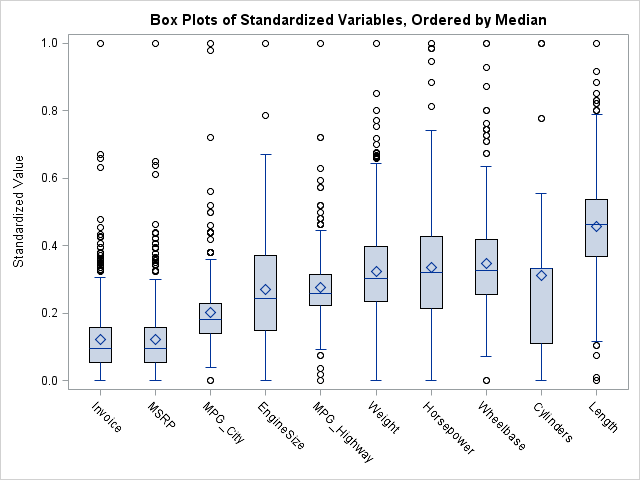Select the Cylinders mean diamond marker
This screenshot has height=480, width=640.
click(541, 275)
